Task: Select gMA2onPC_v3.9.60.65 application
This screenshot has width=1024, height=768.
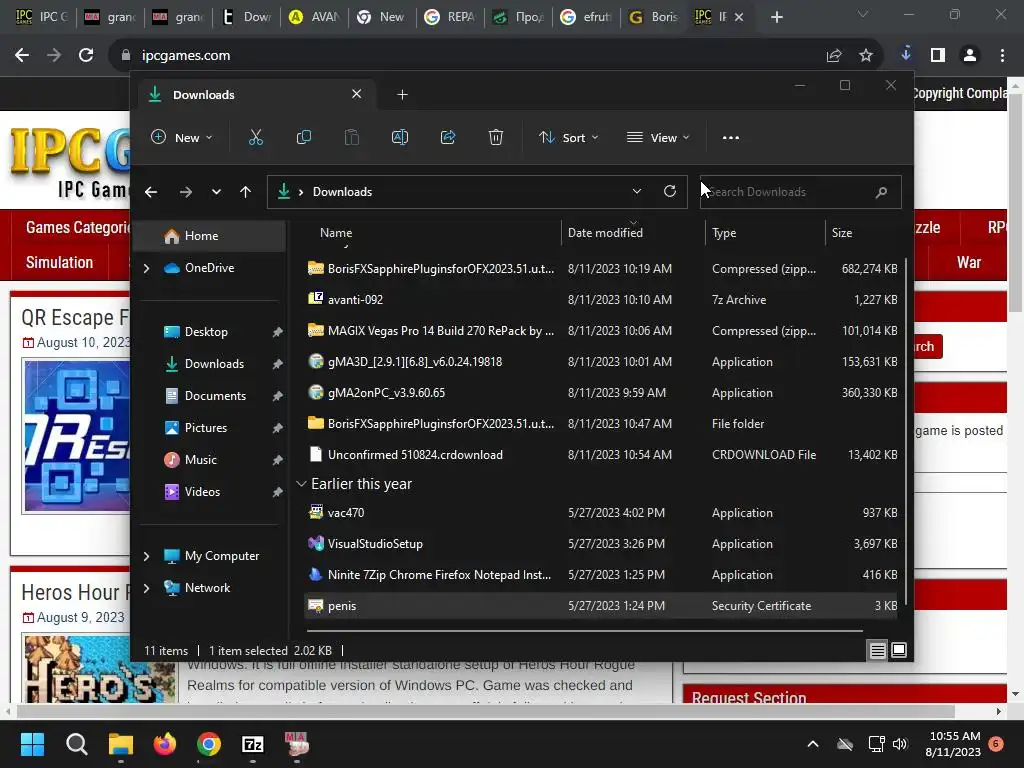Action: click(601, 393)
